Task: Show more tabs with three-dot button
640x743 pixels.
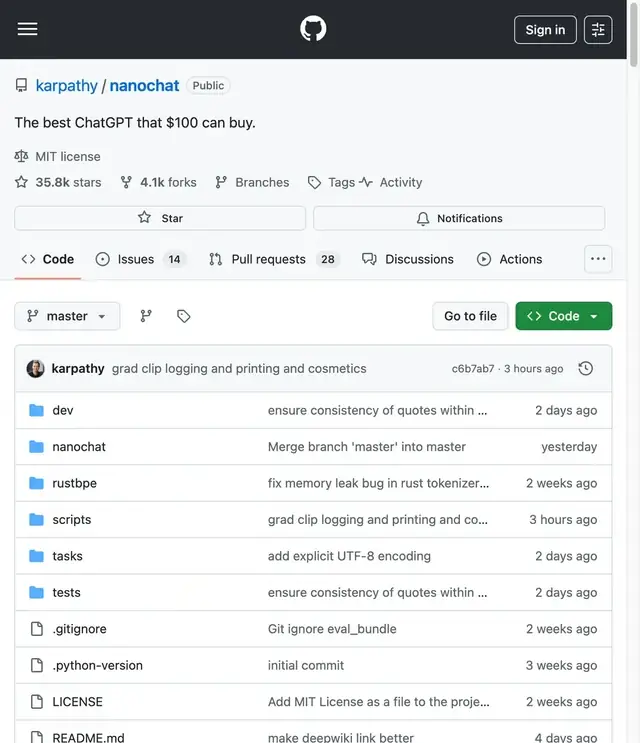Action: (x=598, y=259)
